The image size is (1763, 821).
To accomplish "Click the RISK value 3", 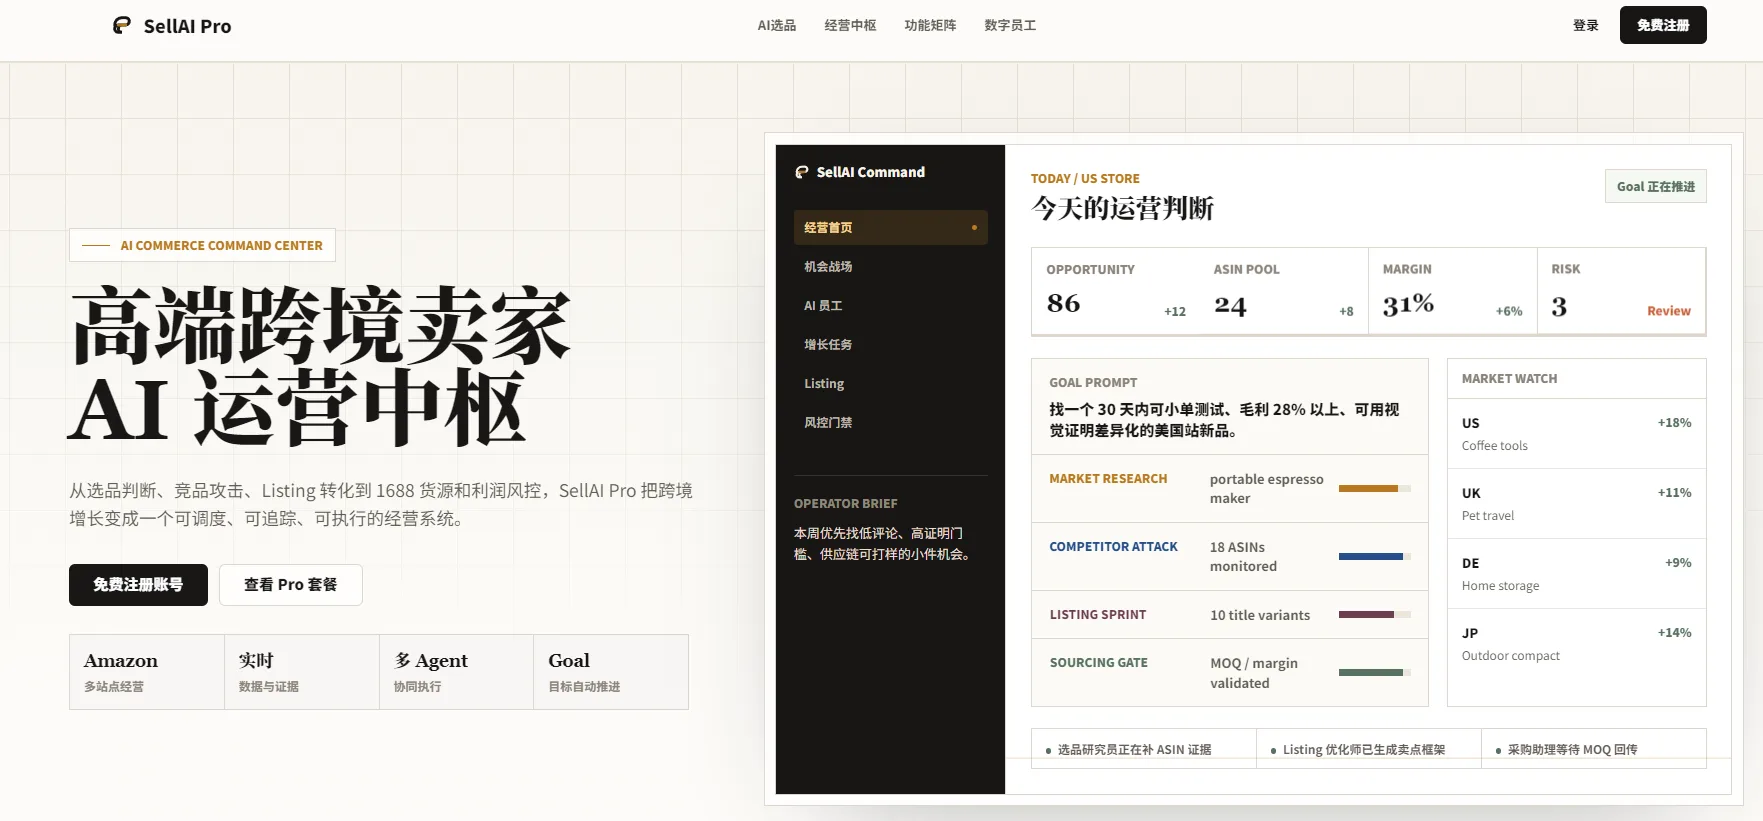I will click(1559, 306).
